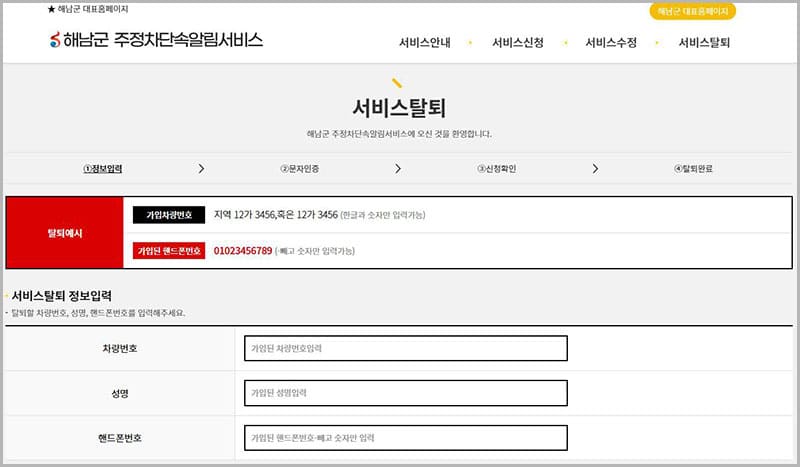Screen dimensions: 800x467
Task: Select the ④탈퇴완료 step
Action: (x=693, y=169)
